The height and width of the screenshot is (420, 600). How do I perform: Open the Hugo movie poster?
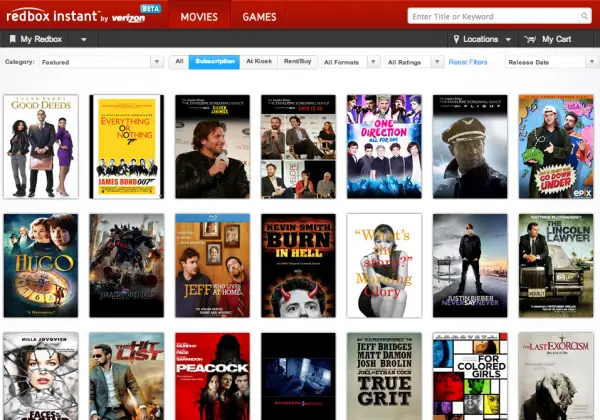(41, 265)
